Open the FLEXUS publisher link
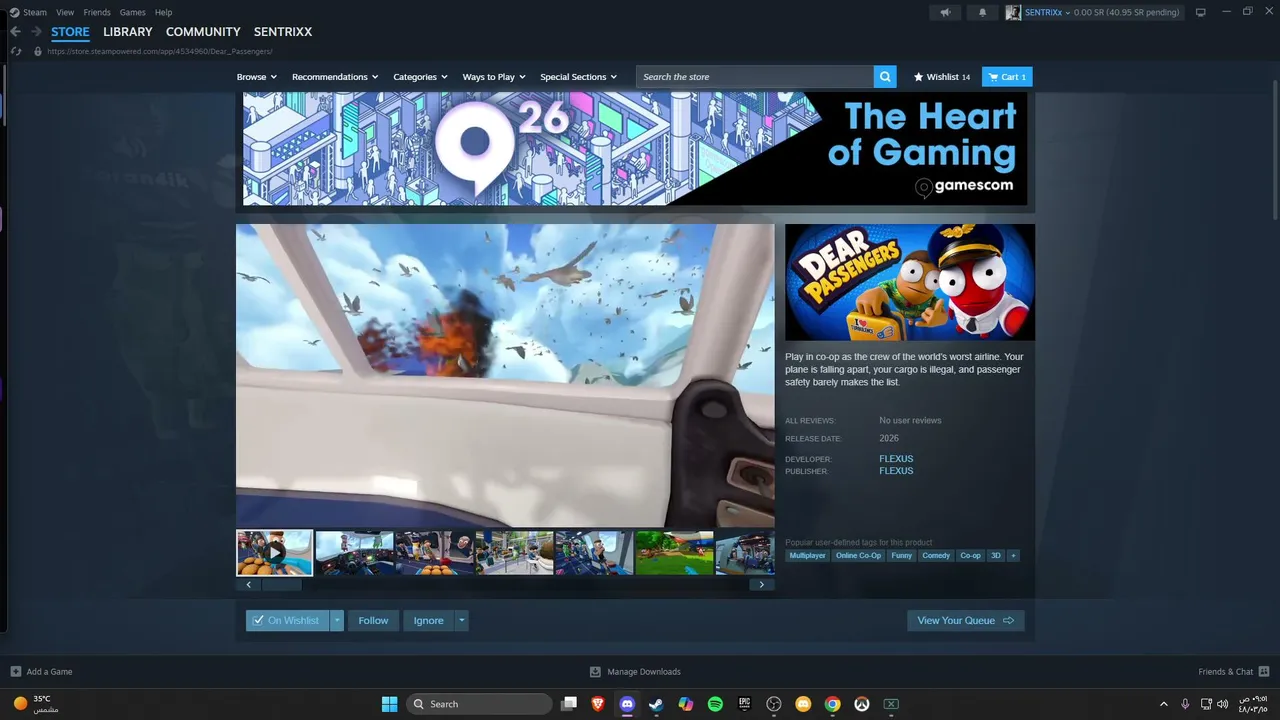 (x=896, y=471)
